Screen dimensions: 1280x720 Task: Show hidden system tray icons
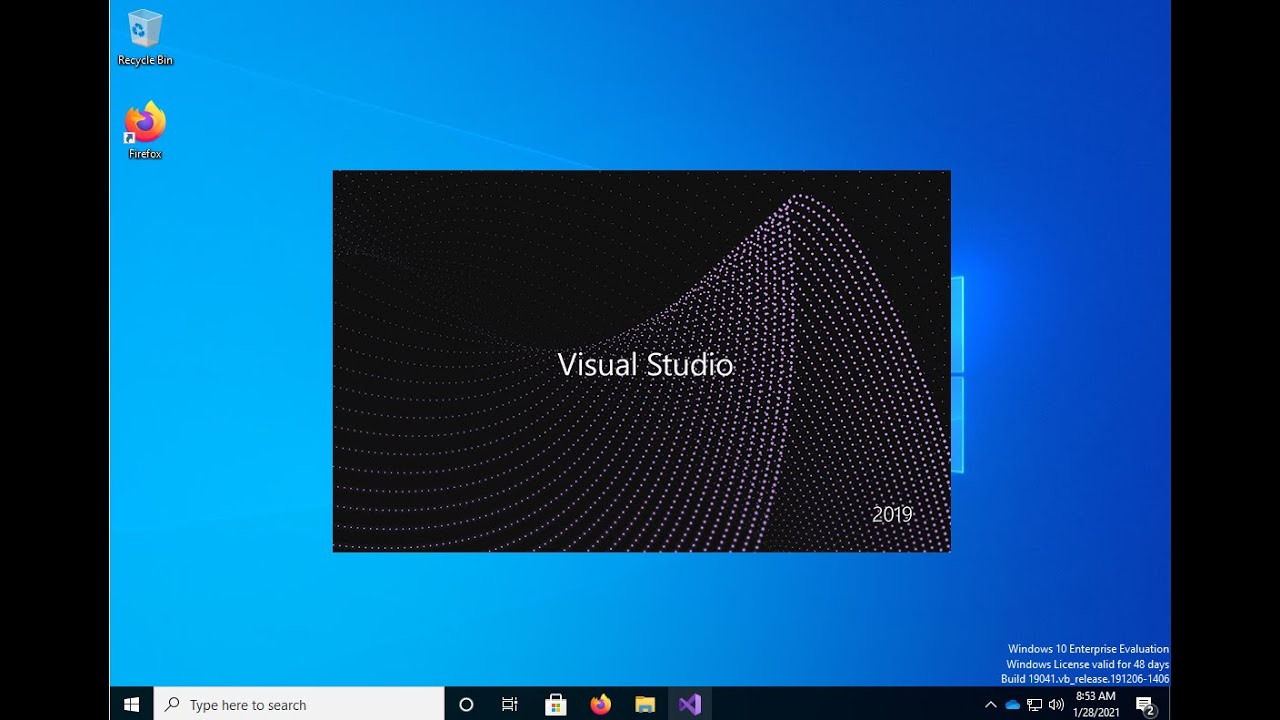(x=990, y=705)
